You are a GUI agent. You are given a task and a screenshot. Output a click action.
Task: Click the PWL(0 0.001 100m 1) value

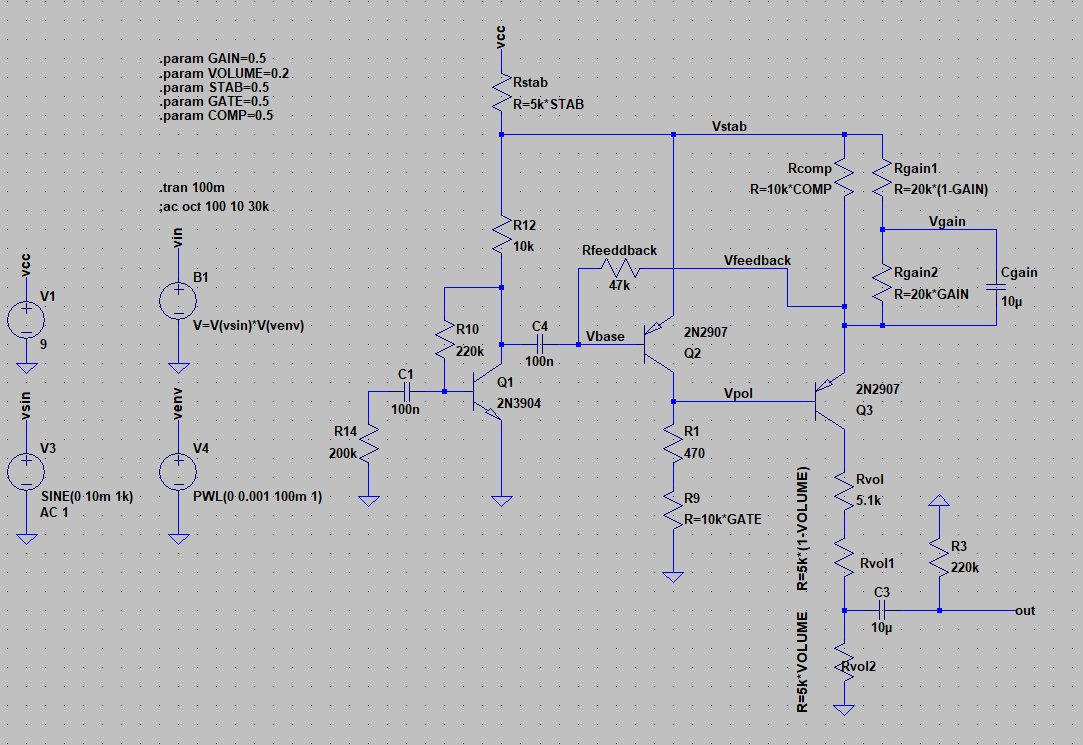pyautogui.click(x=258, y=496)
